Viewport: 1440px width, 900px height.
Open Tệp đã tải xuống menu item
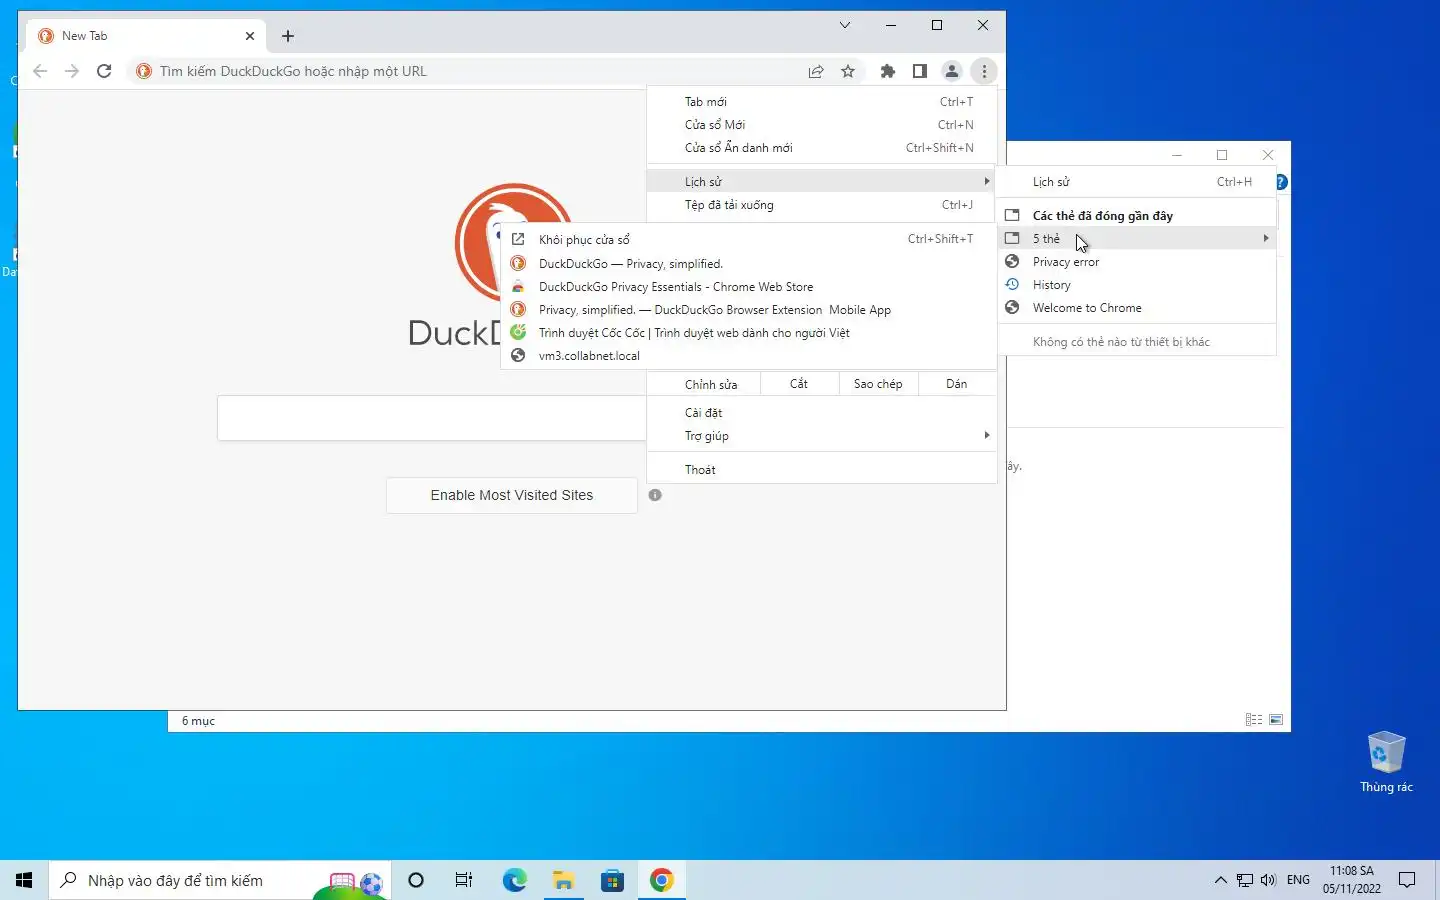[x=822, y=204]
